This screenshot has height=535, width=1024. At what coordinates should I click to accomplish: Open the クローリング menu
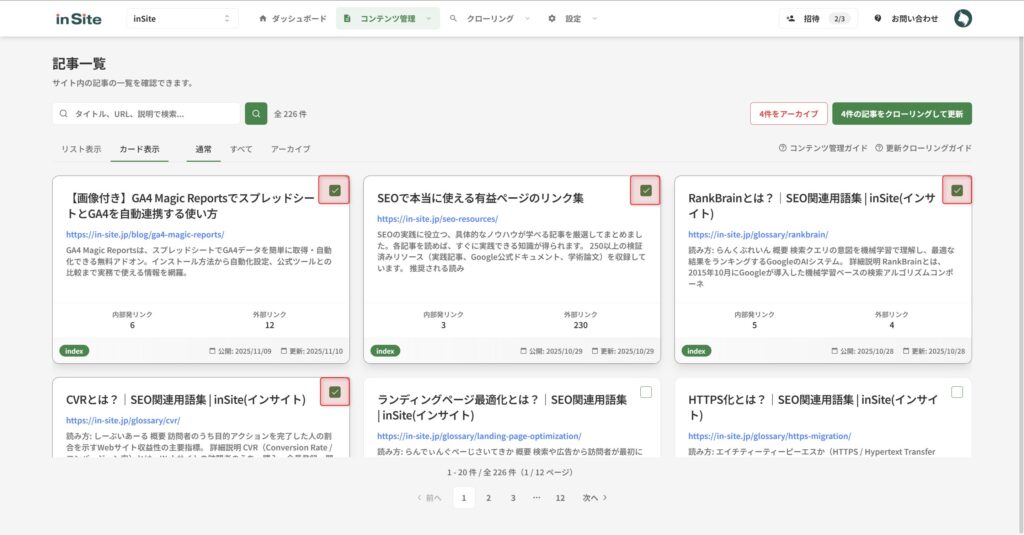(x=490, y=19)
